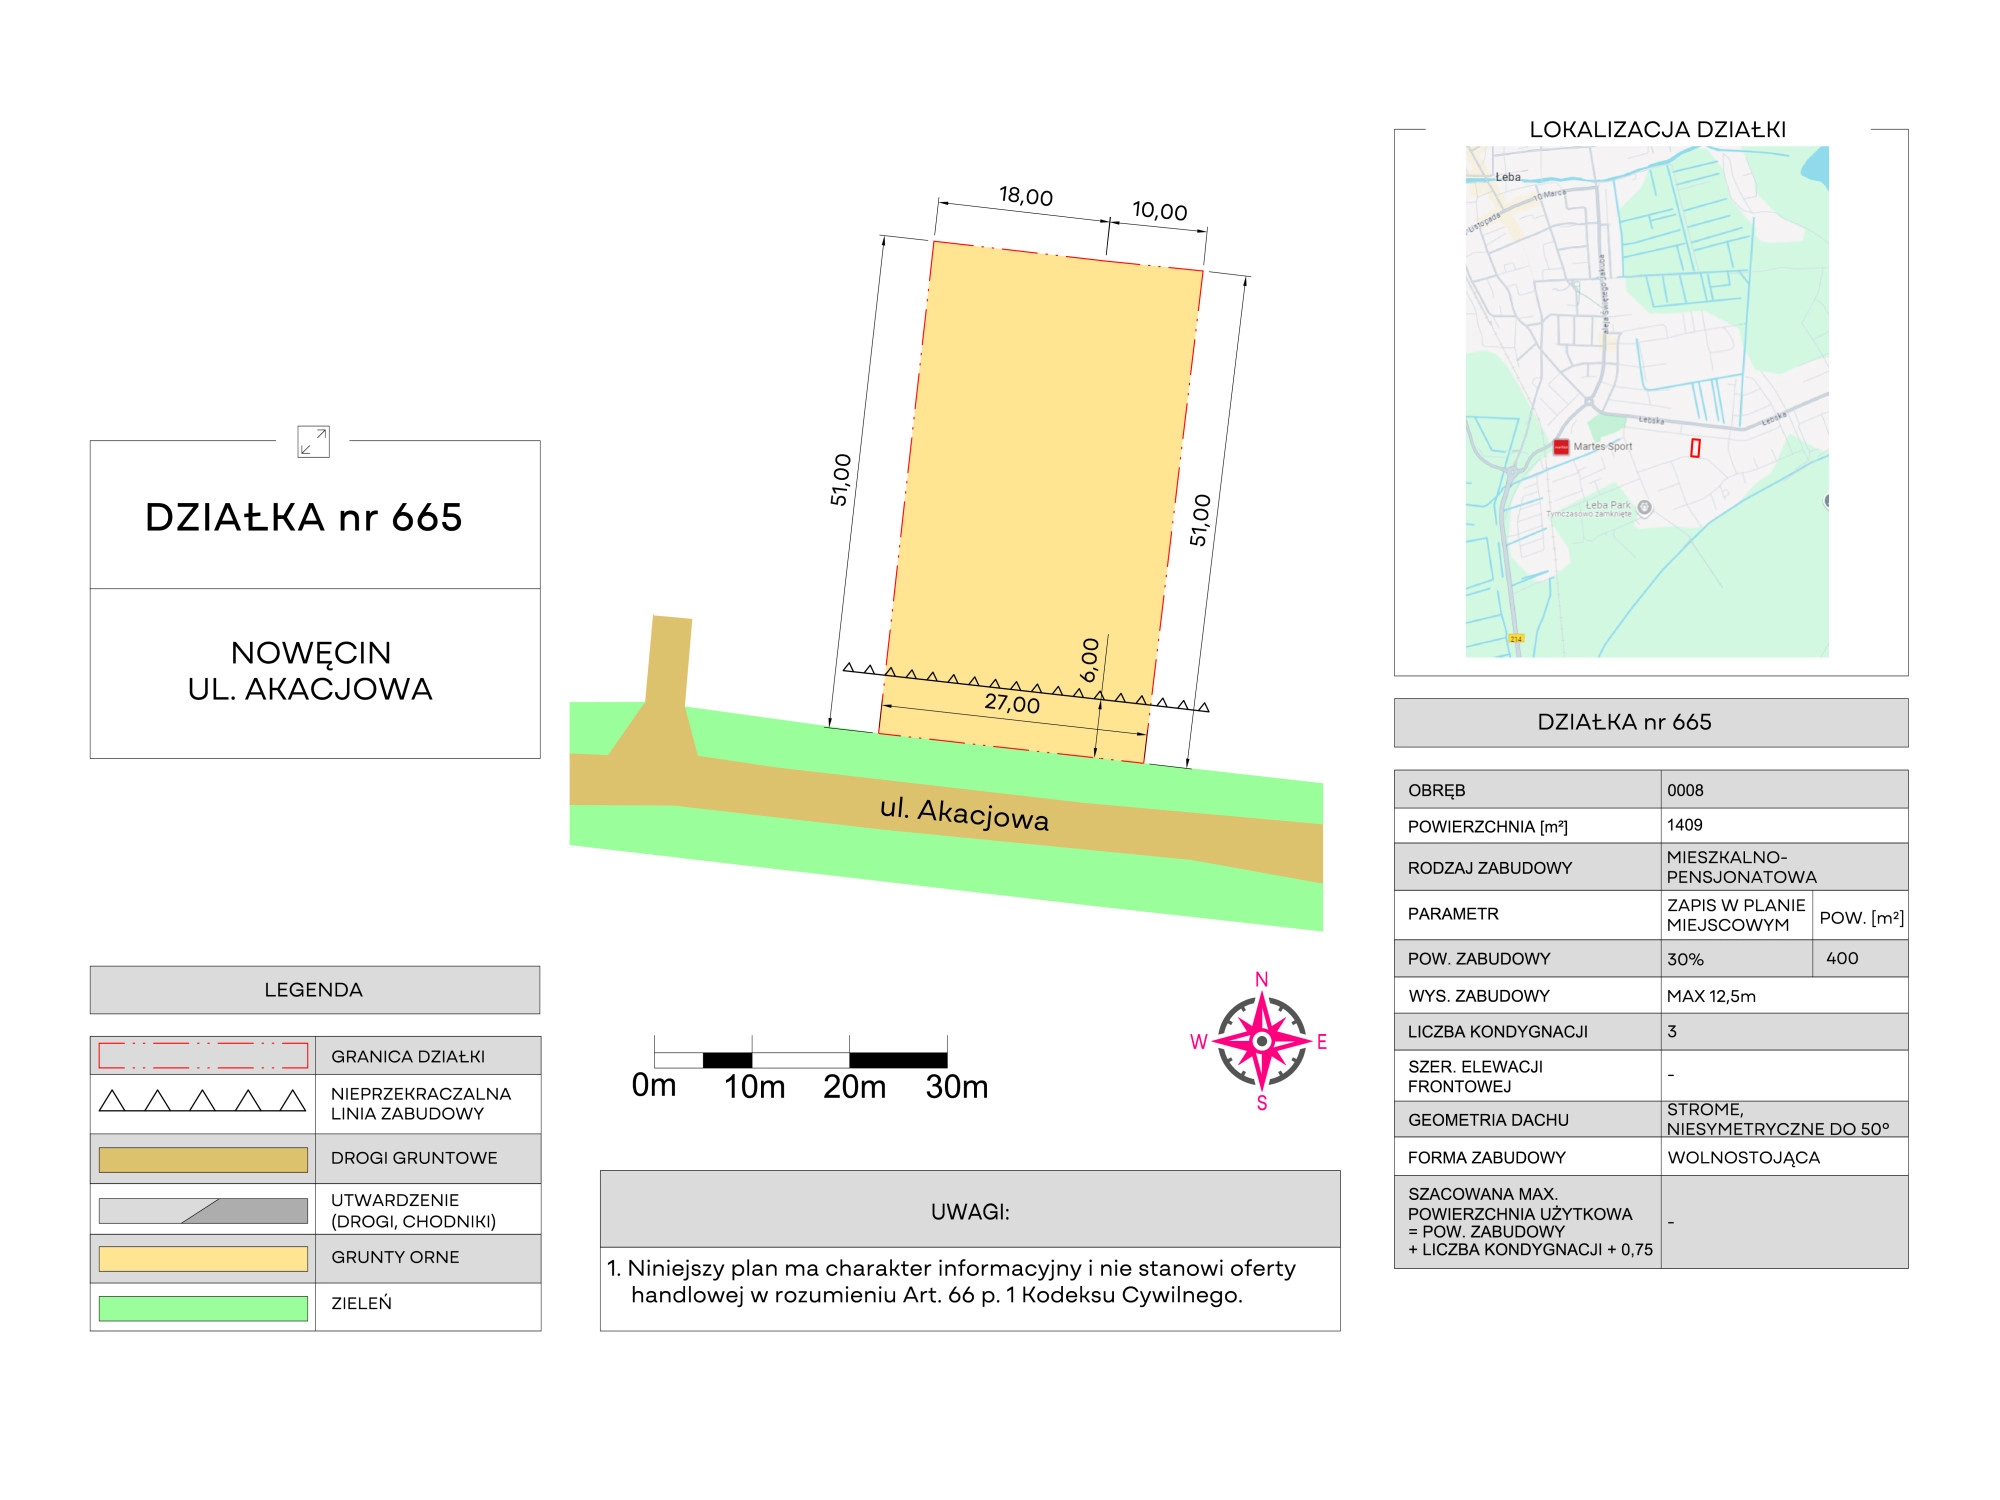
Task: Click the ul. Akacjowa street label
Action: point(964,814)
